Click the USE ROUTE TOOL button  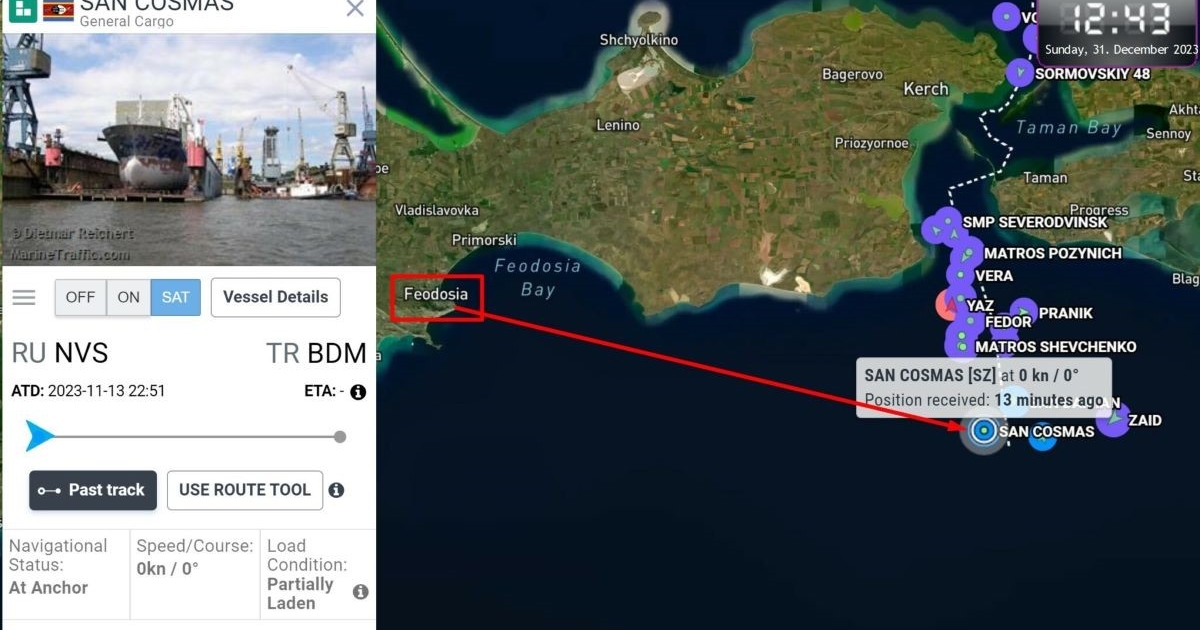pyautogui.click(x=245, y=490)
